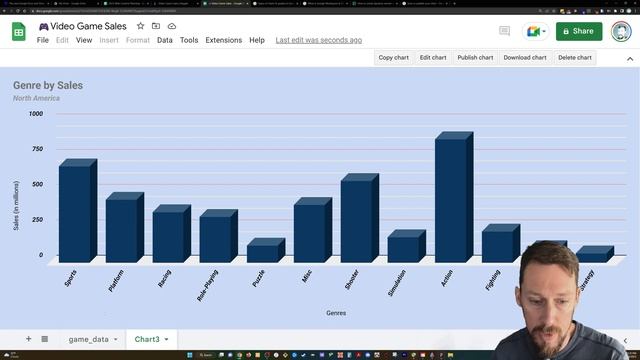Click the move to folder icon
Screen dimensions: 640x360
pyautogui.click(x=156, y=26)
